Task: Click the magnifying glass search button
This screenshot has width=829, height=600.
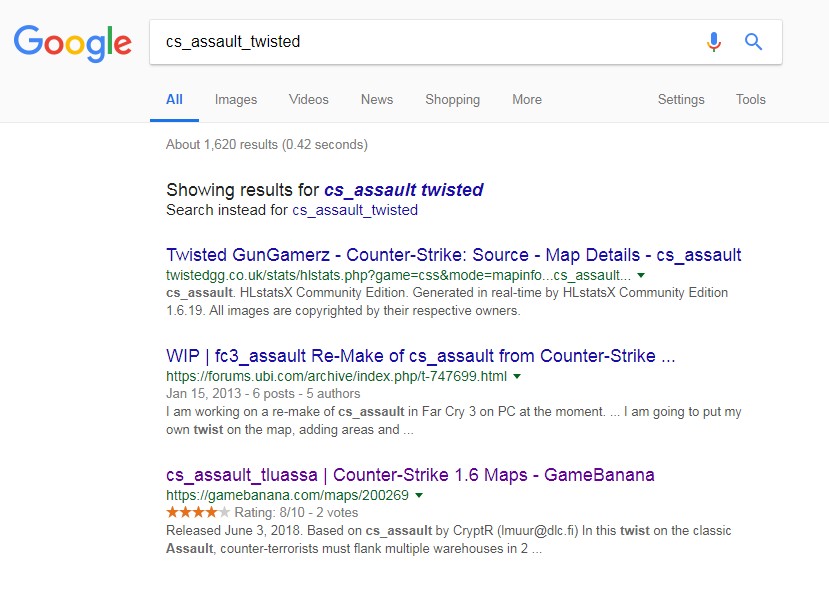Action: 754,42
